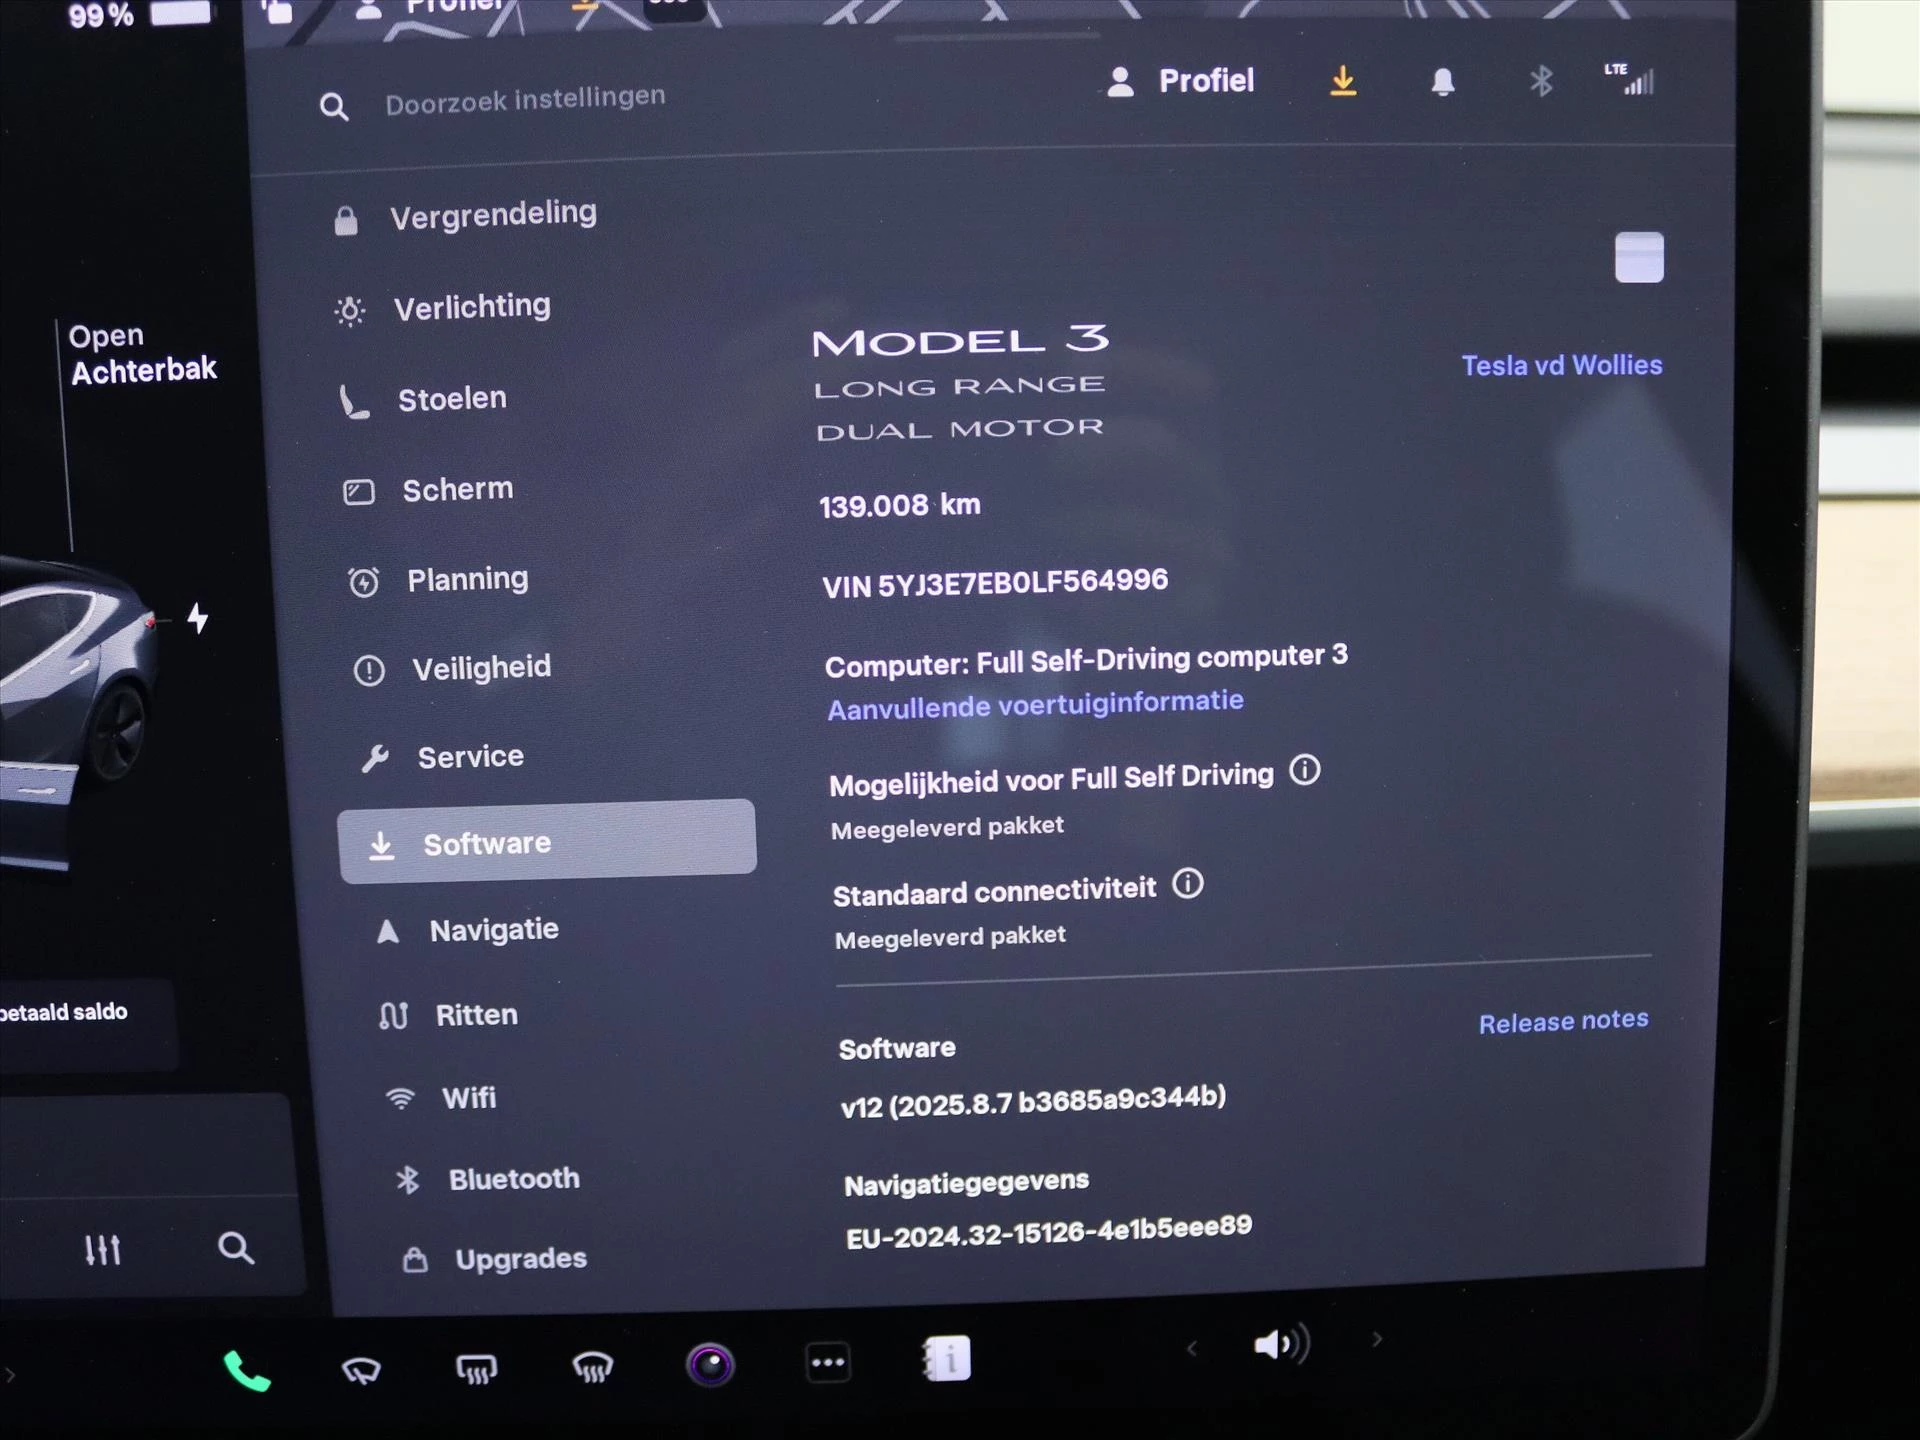Tap the windshield wiper icon

361,1369
